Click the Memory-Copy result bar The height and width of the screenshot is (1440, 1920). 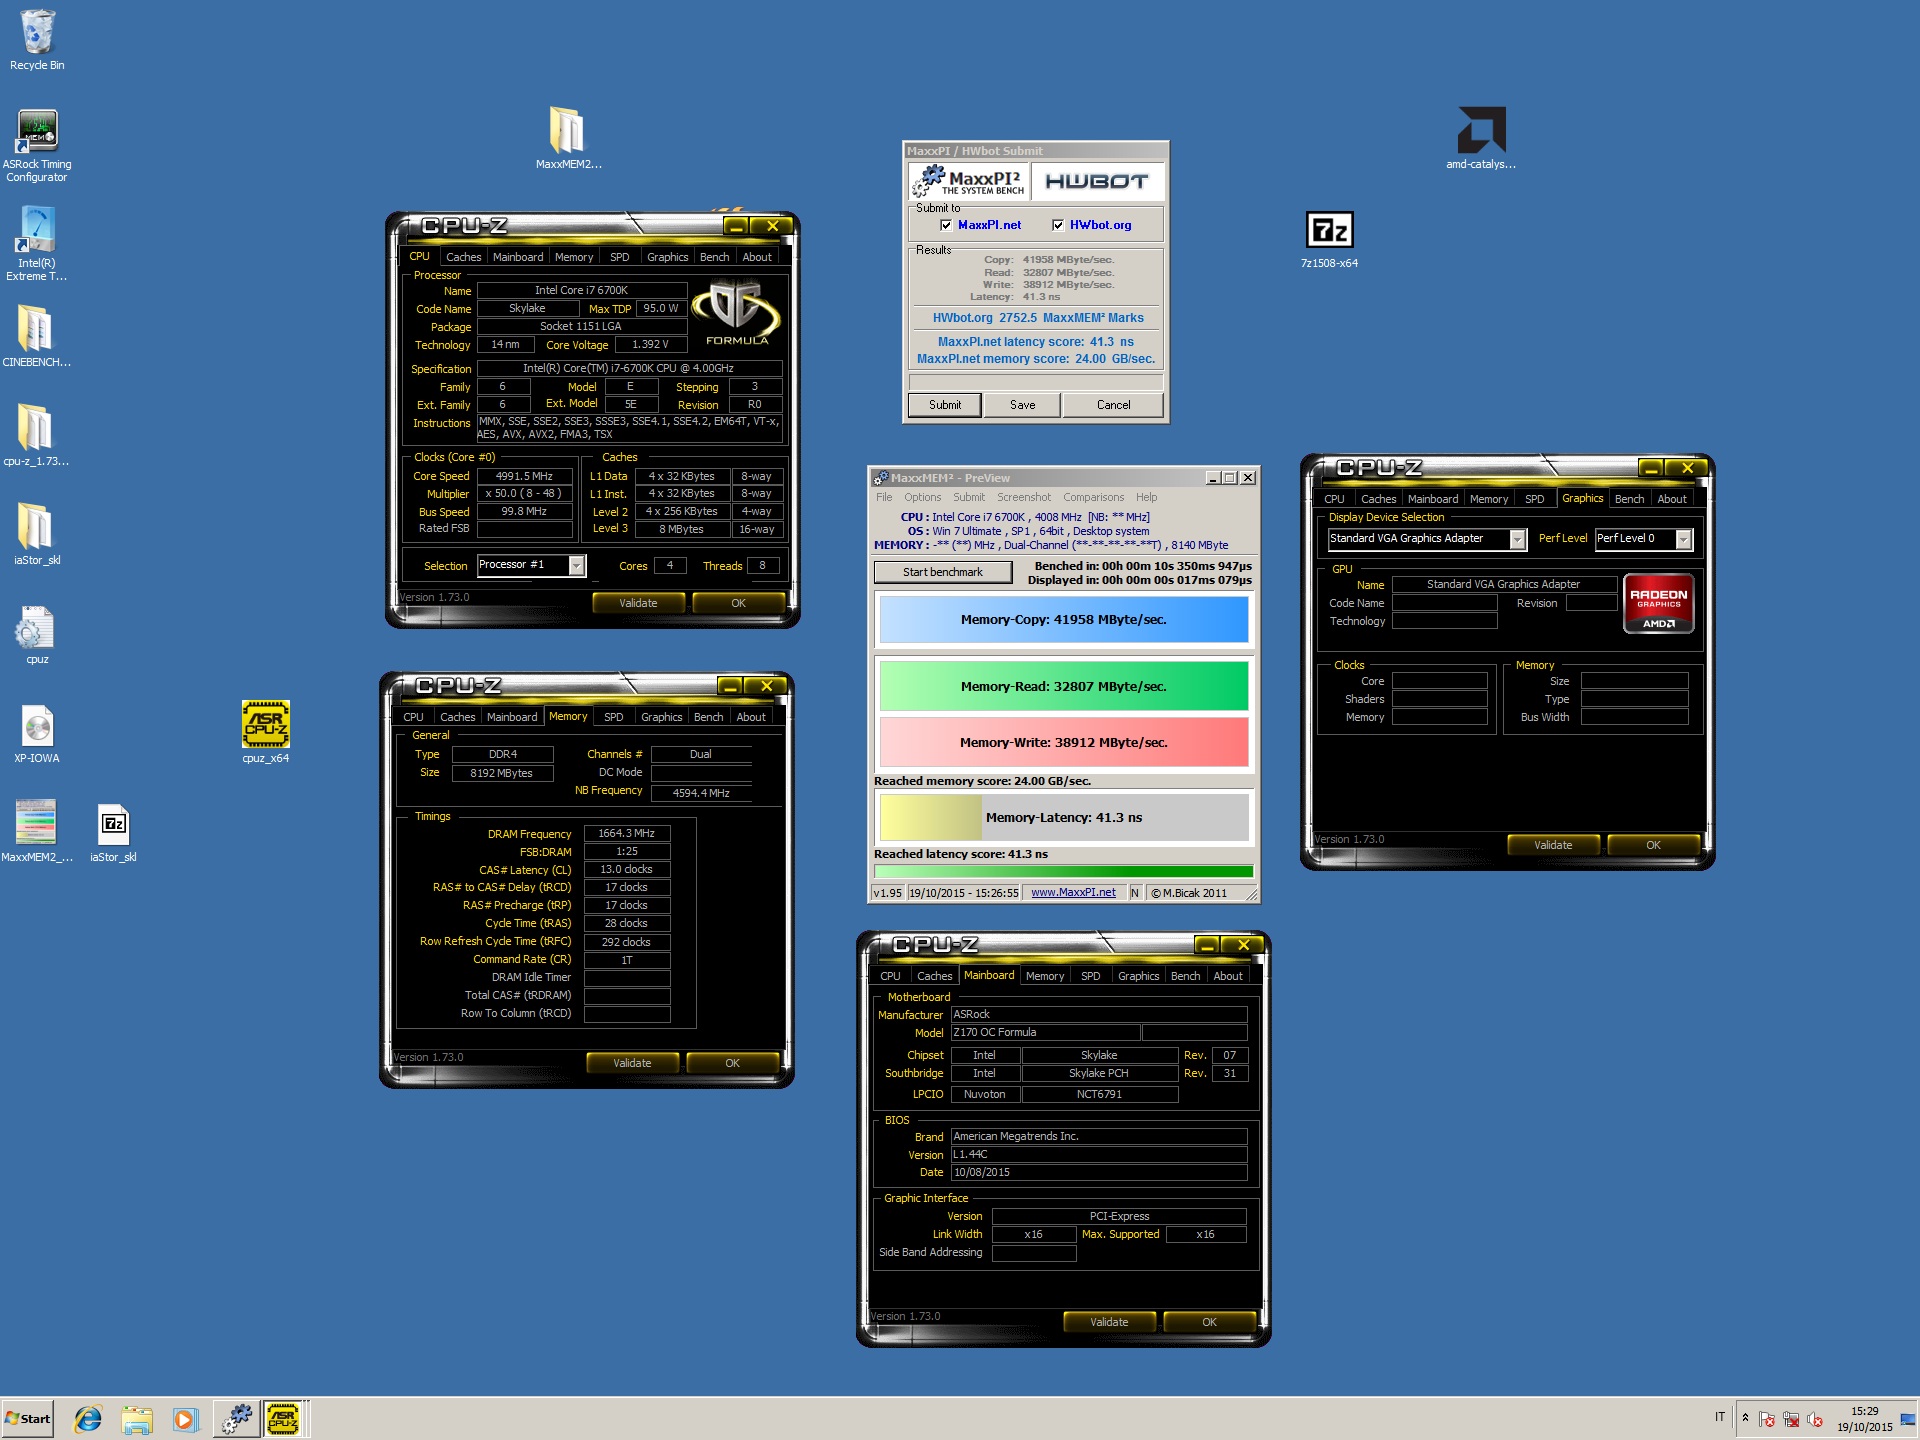coord(1063,620)
